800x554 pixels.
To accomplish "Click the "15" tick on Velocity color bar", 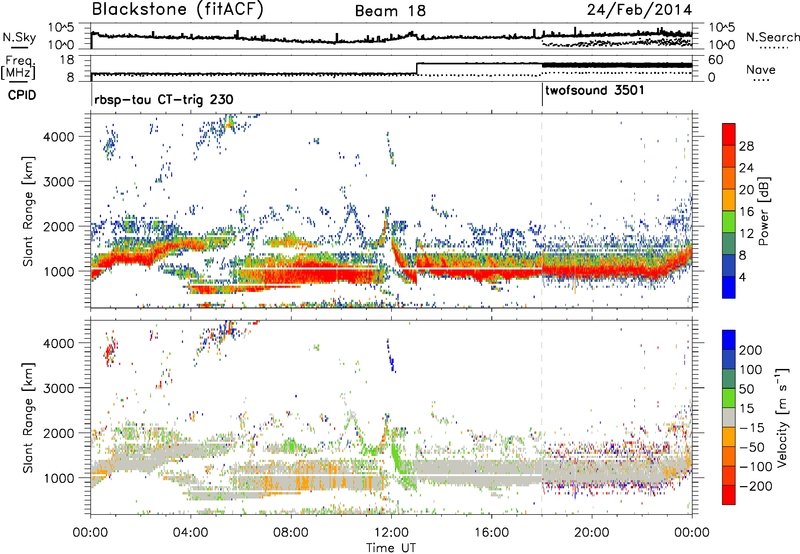I will tap(746, 408).
